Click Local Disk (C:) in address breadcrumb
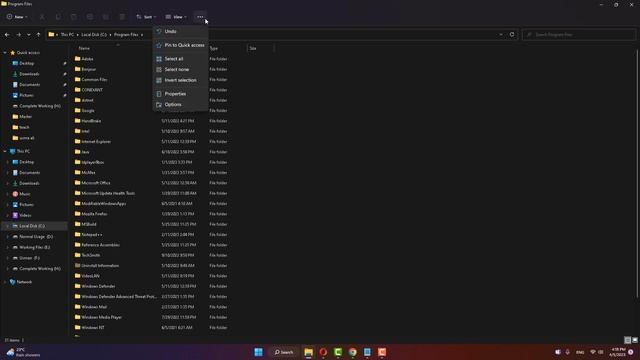The width and height of the screenshot is (640, 360). [x=94, y=35]
